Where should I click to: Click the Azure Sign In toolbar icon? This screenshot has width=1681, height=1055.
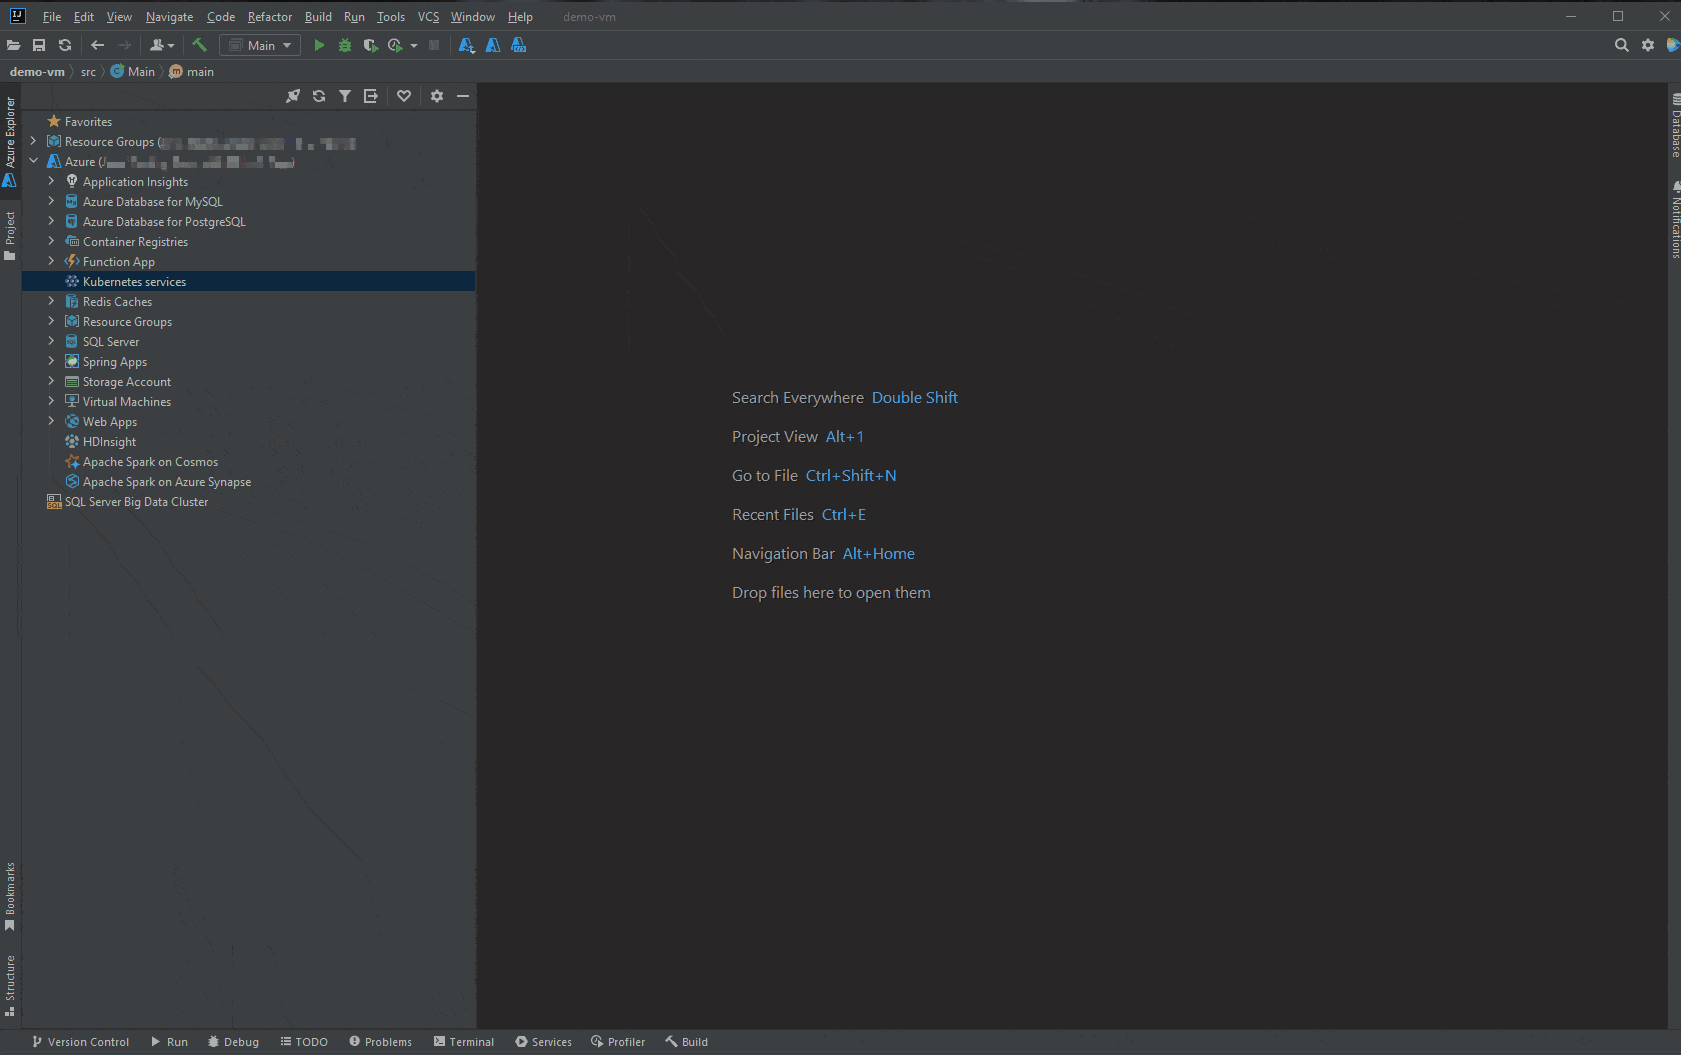coord(466,45)
